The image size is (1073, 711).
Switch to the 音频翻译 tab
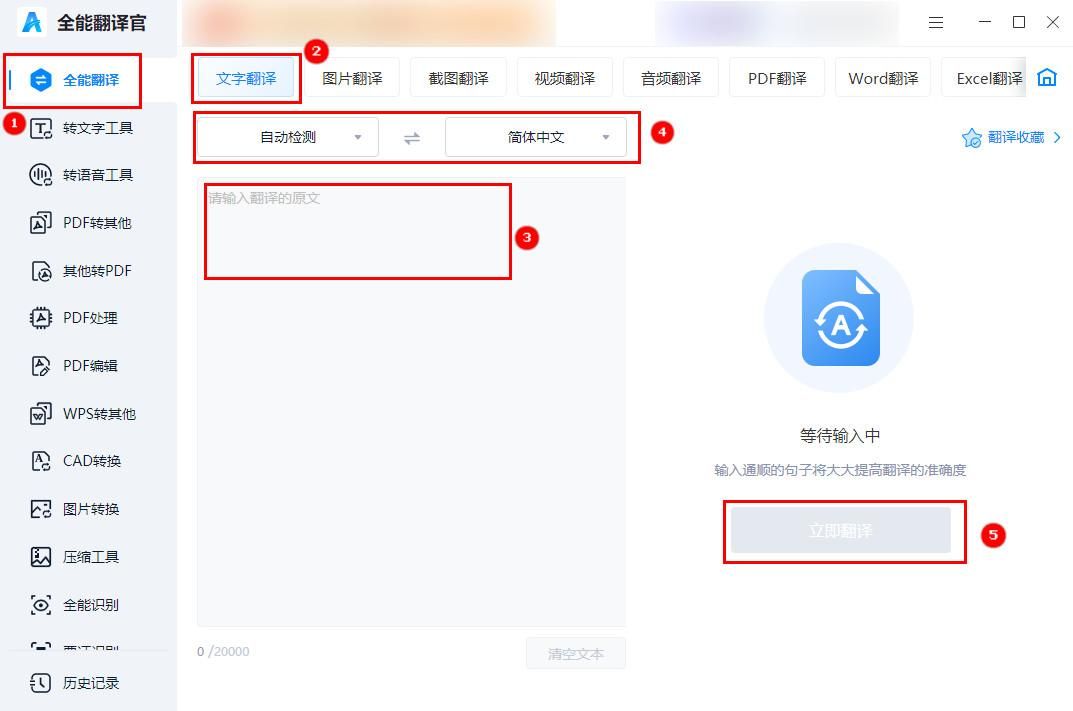coord(671,79)
